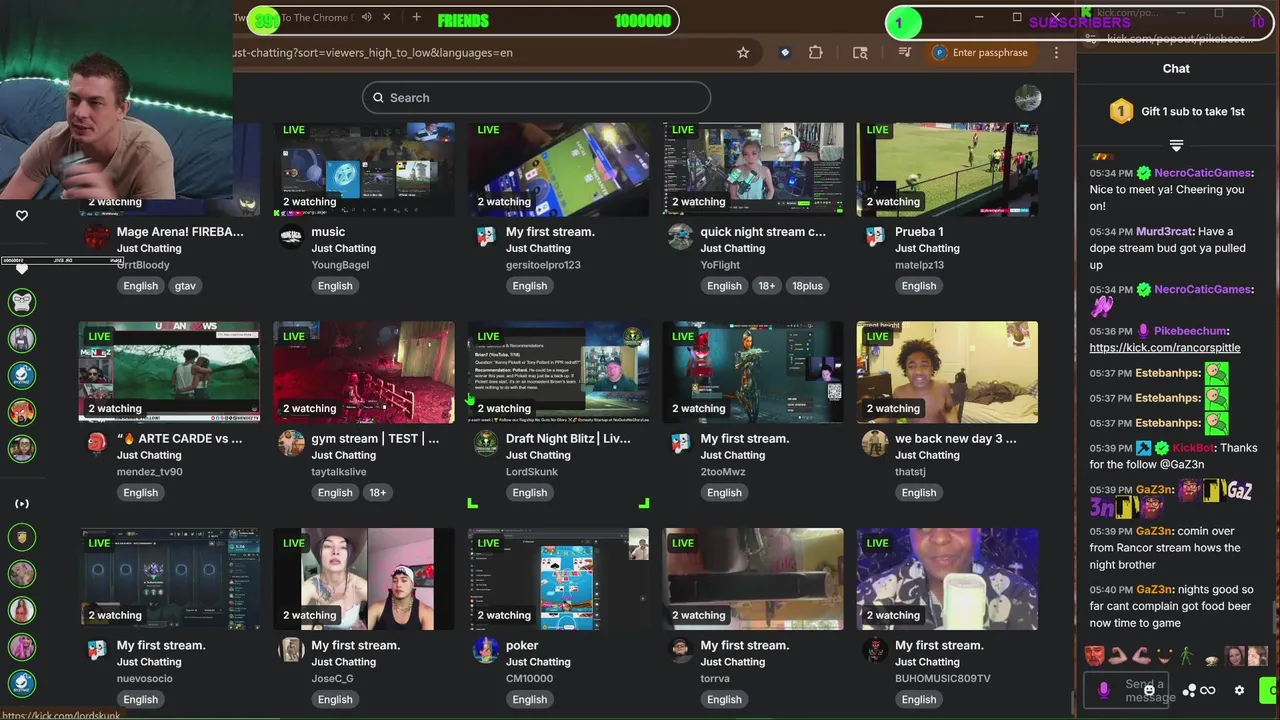The image size is (1280, 720).
Task: Visit the thatstj channel name
Action: tap(915, 472)
